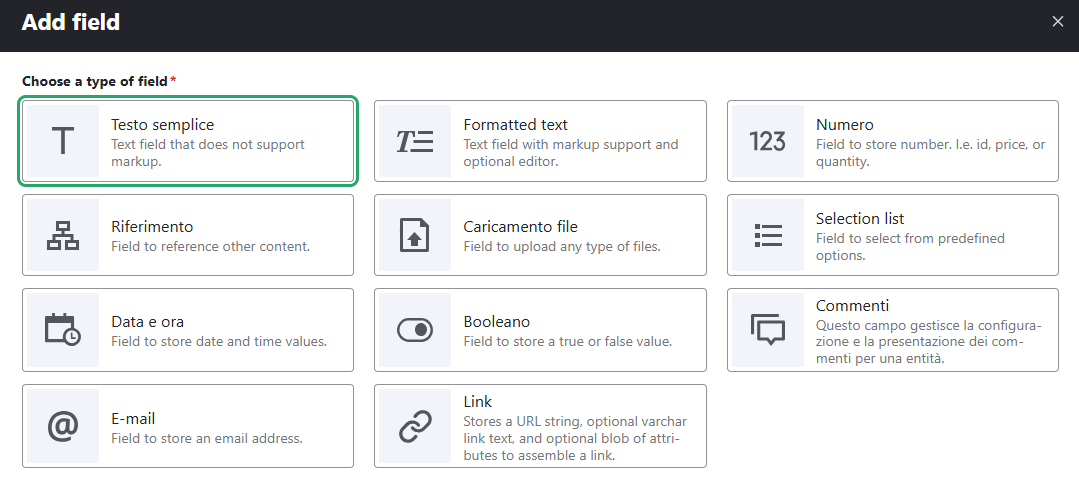This screenshot has width=1079, height=477.
Task: Select the 123 Numero icon
Action: click(x=767, y=142)
